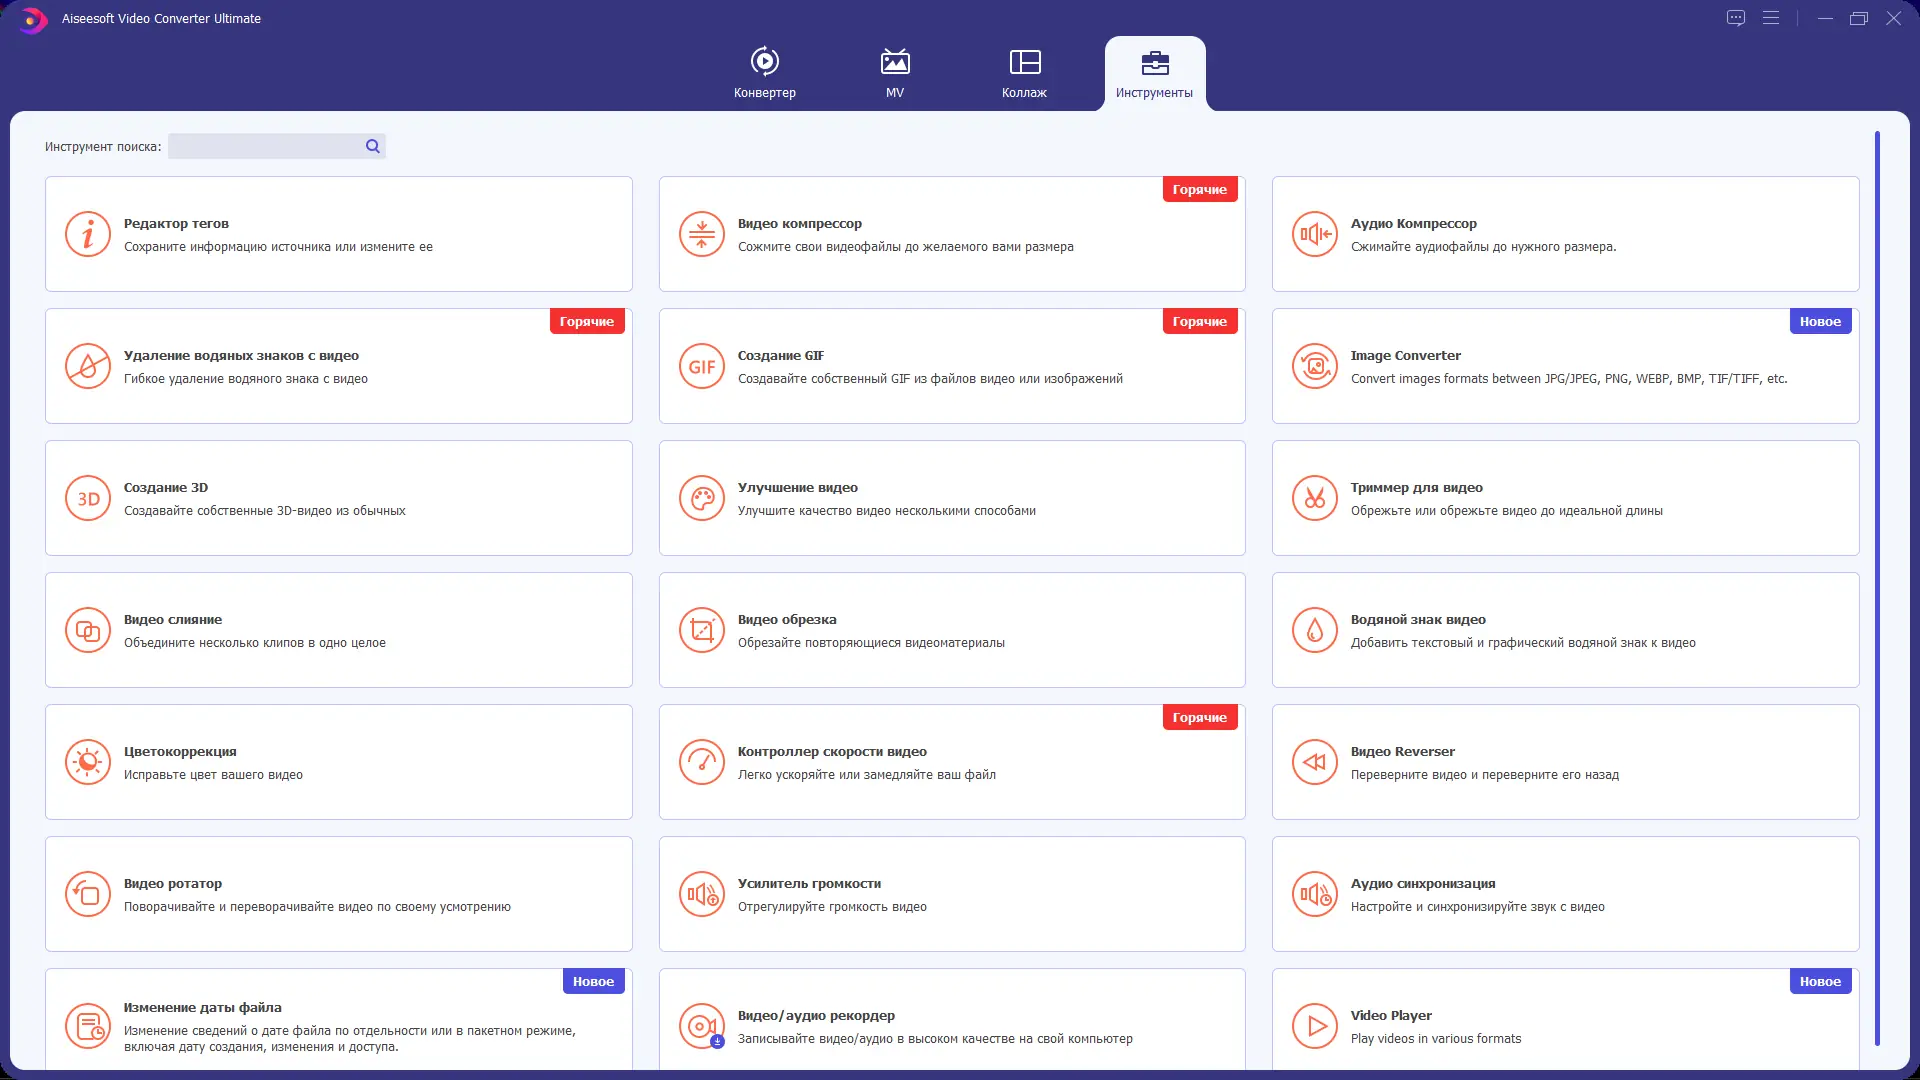Screen dimensions: 1920x1080
Task: Click the video trimmer scissors icon
Action: coord(1314,499)
